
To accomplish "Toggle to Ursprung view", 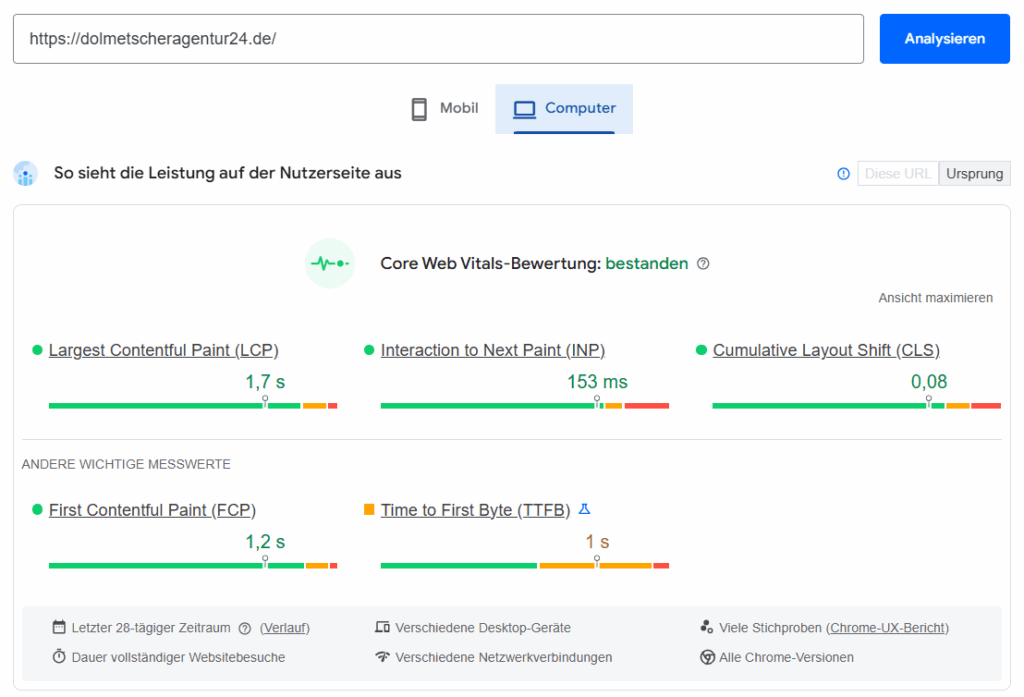I will click(974, 174).
